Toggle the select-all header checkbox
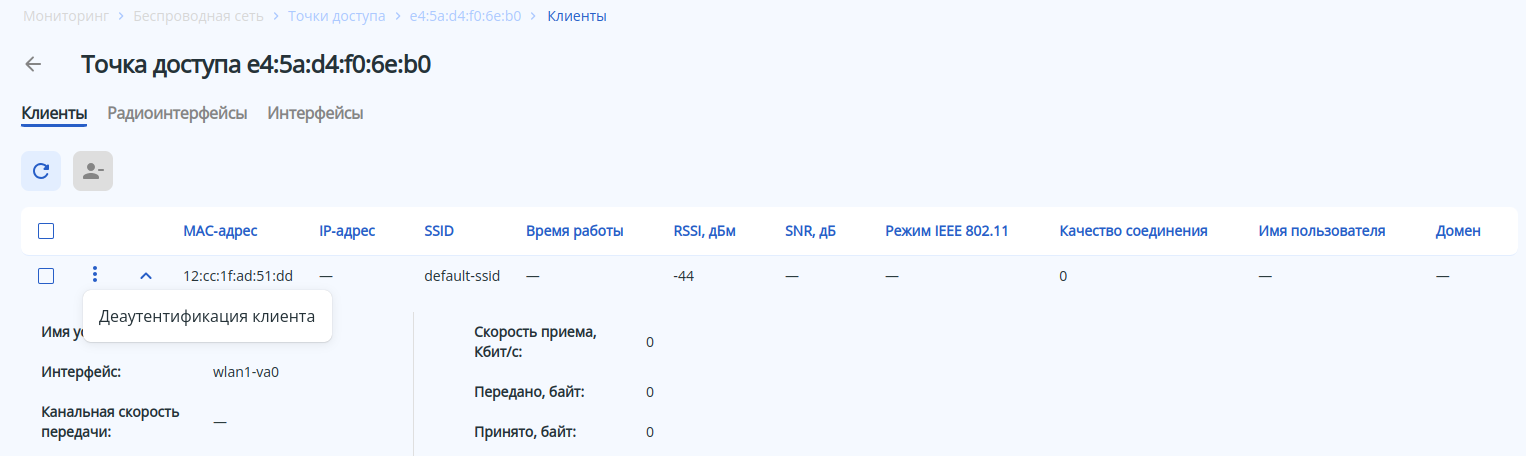Image resolution: width=1526 pixels, height=456 pixels. pos(46,231)
